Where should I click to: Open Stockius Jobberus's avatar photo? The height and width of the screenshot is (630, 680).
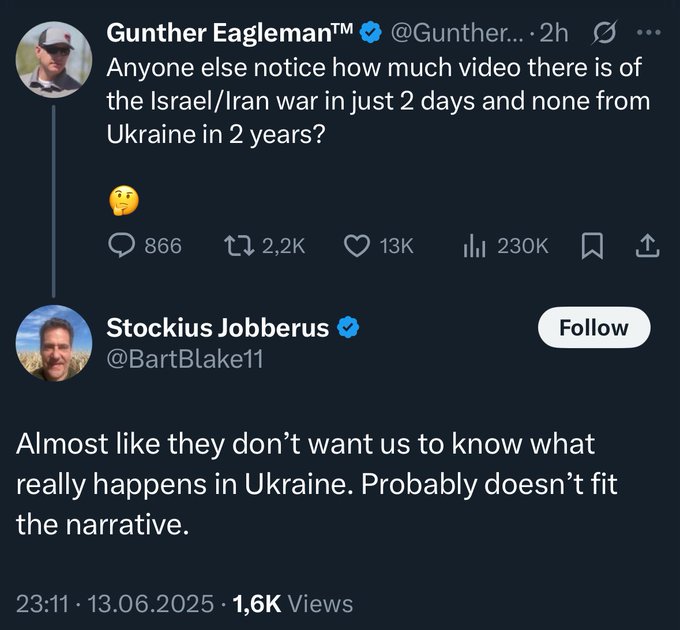[x=54, y=344]
